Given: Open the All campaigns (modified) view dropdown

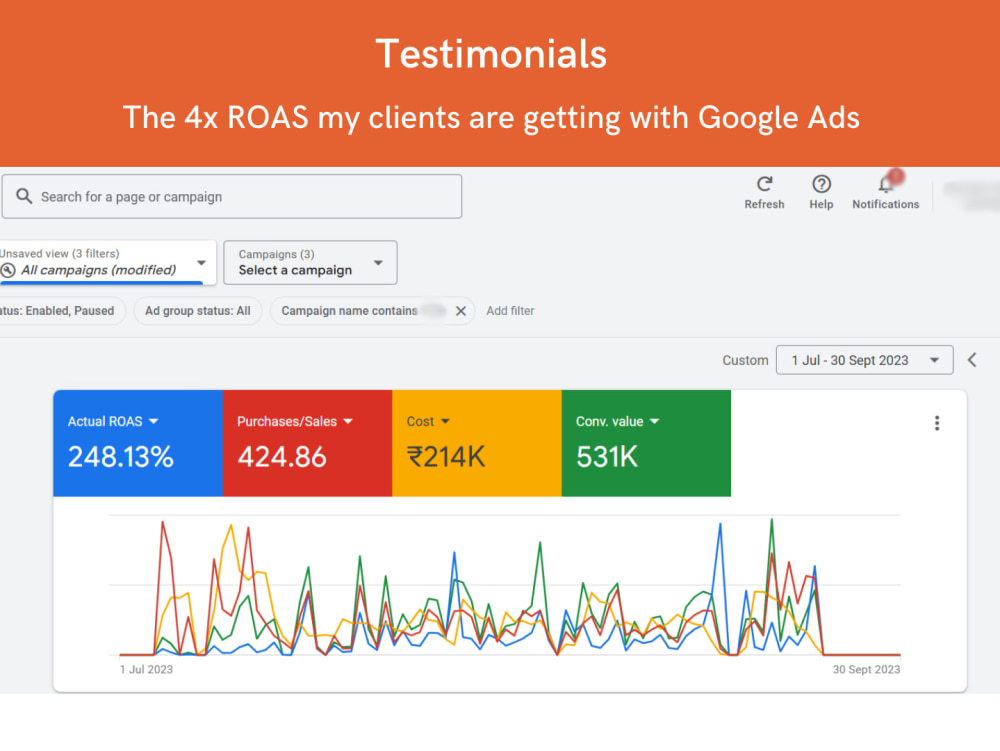Looking at the screenshot, I should coord(108,262).
